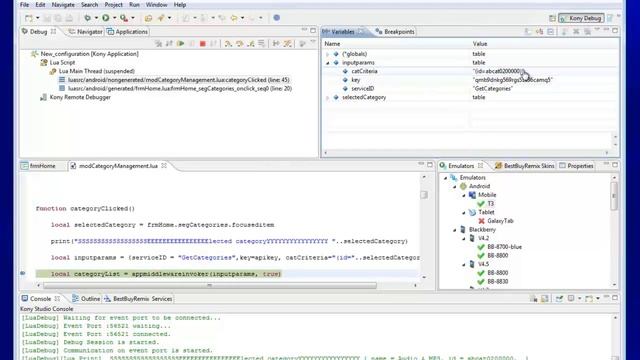Select the categoryClicked (line: 45) stack frame
The width and height of the screenshot is (640, 360).
click(x=174, y=80)
